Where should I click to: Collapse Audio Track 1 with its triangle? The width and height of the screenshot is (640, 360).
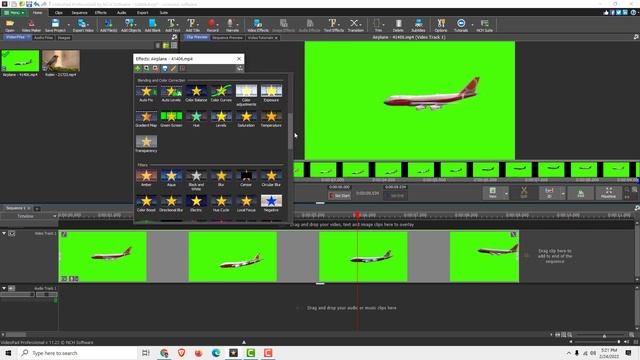(x=4, y=288)
